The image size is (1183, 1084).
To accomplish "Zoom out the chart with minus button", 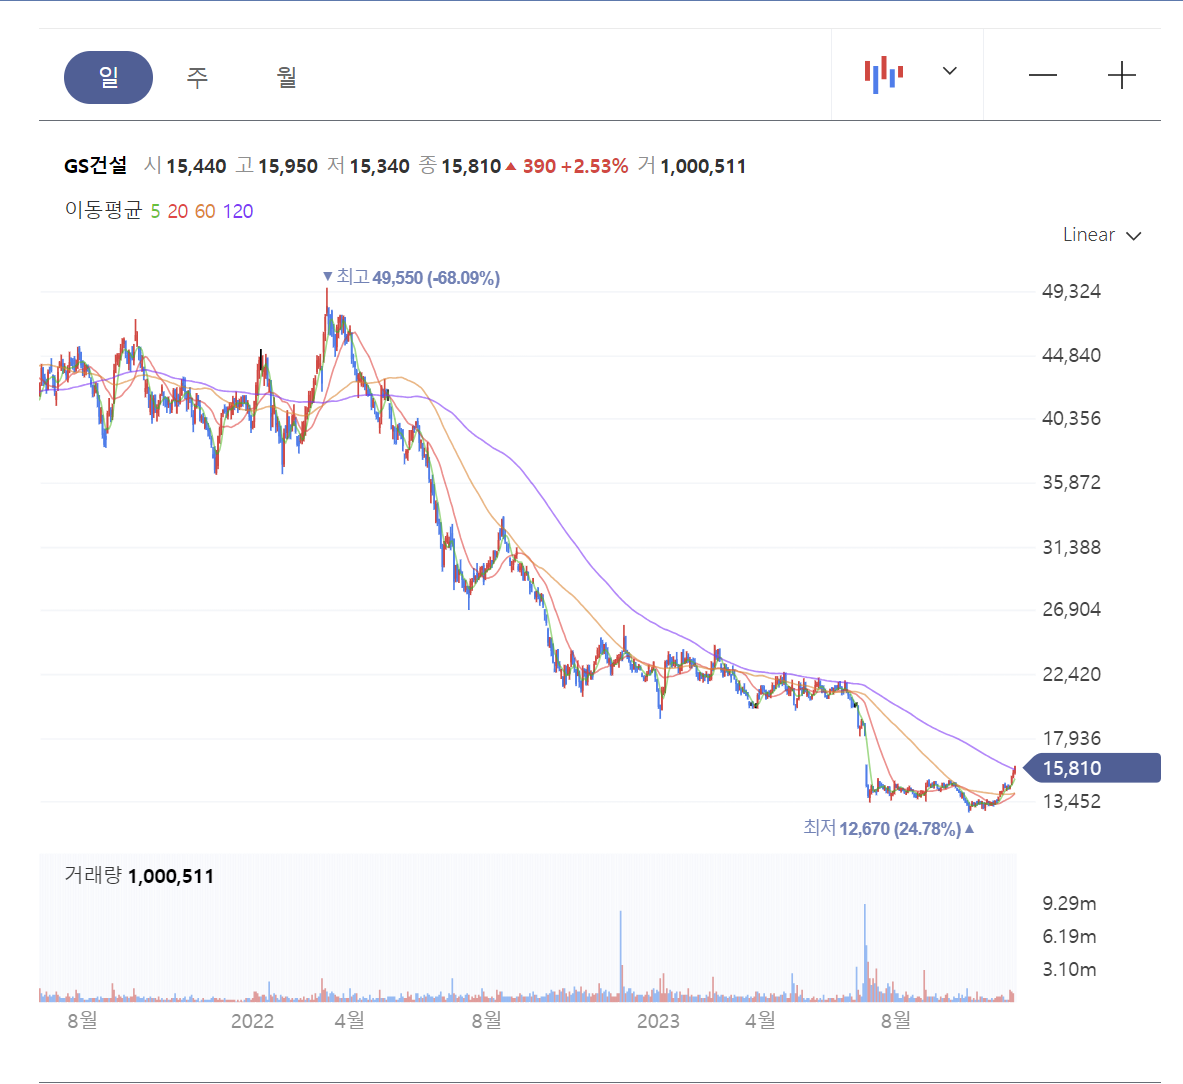I will 1043,75.
